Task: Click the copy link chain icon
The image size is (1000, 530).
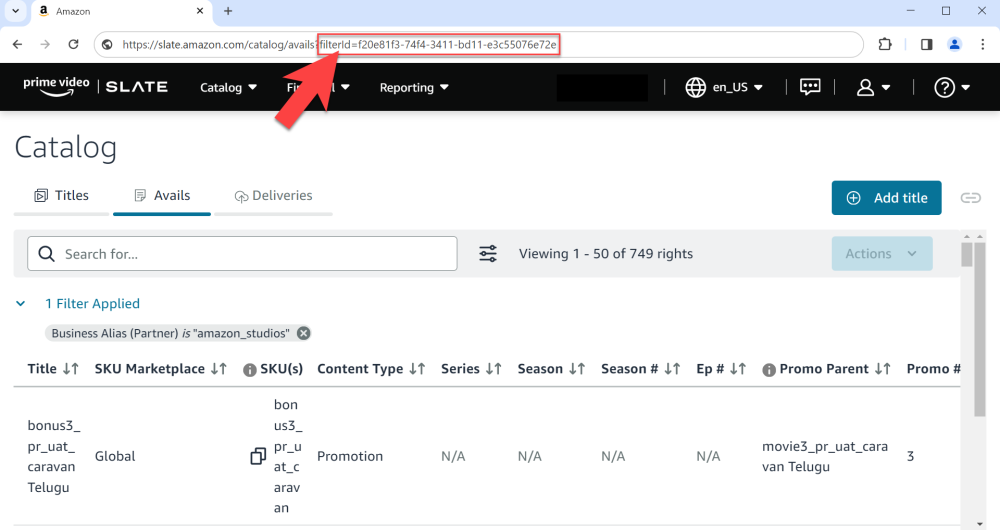Action: point(970,198)
